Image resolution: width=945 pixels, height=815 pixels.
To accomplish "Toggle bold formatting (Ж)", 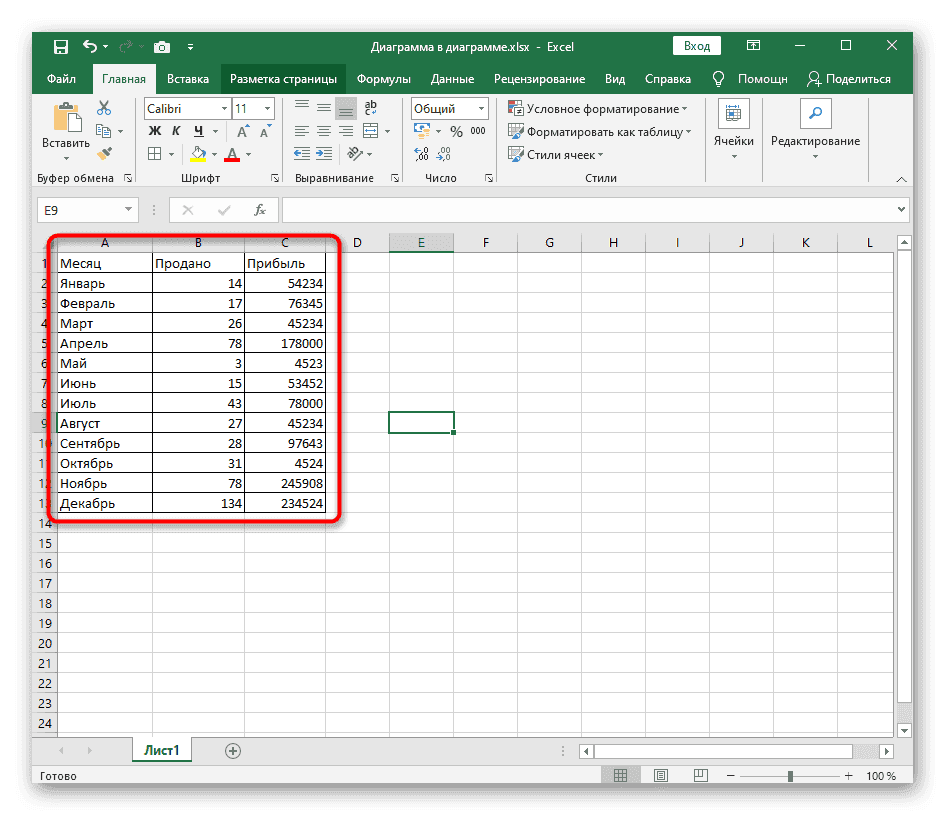I will (x=155, y=131).
